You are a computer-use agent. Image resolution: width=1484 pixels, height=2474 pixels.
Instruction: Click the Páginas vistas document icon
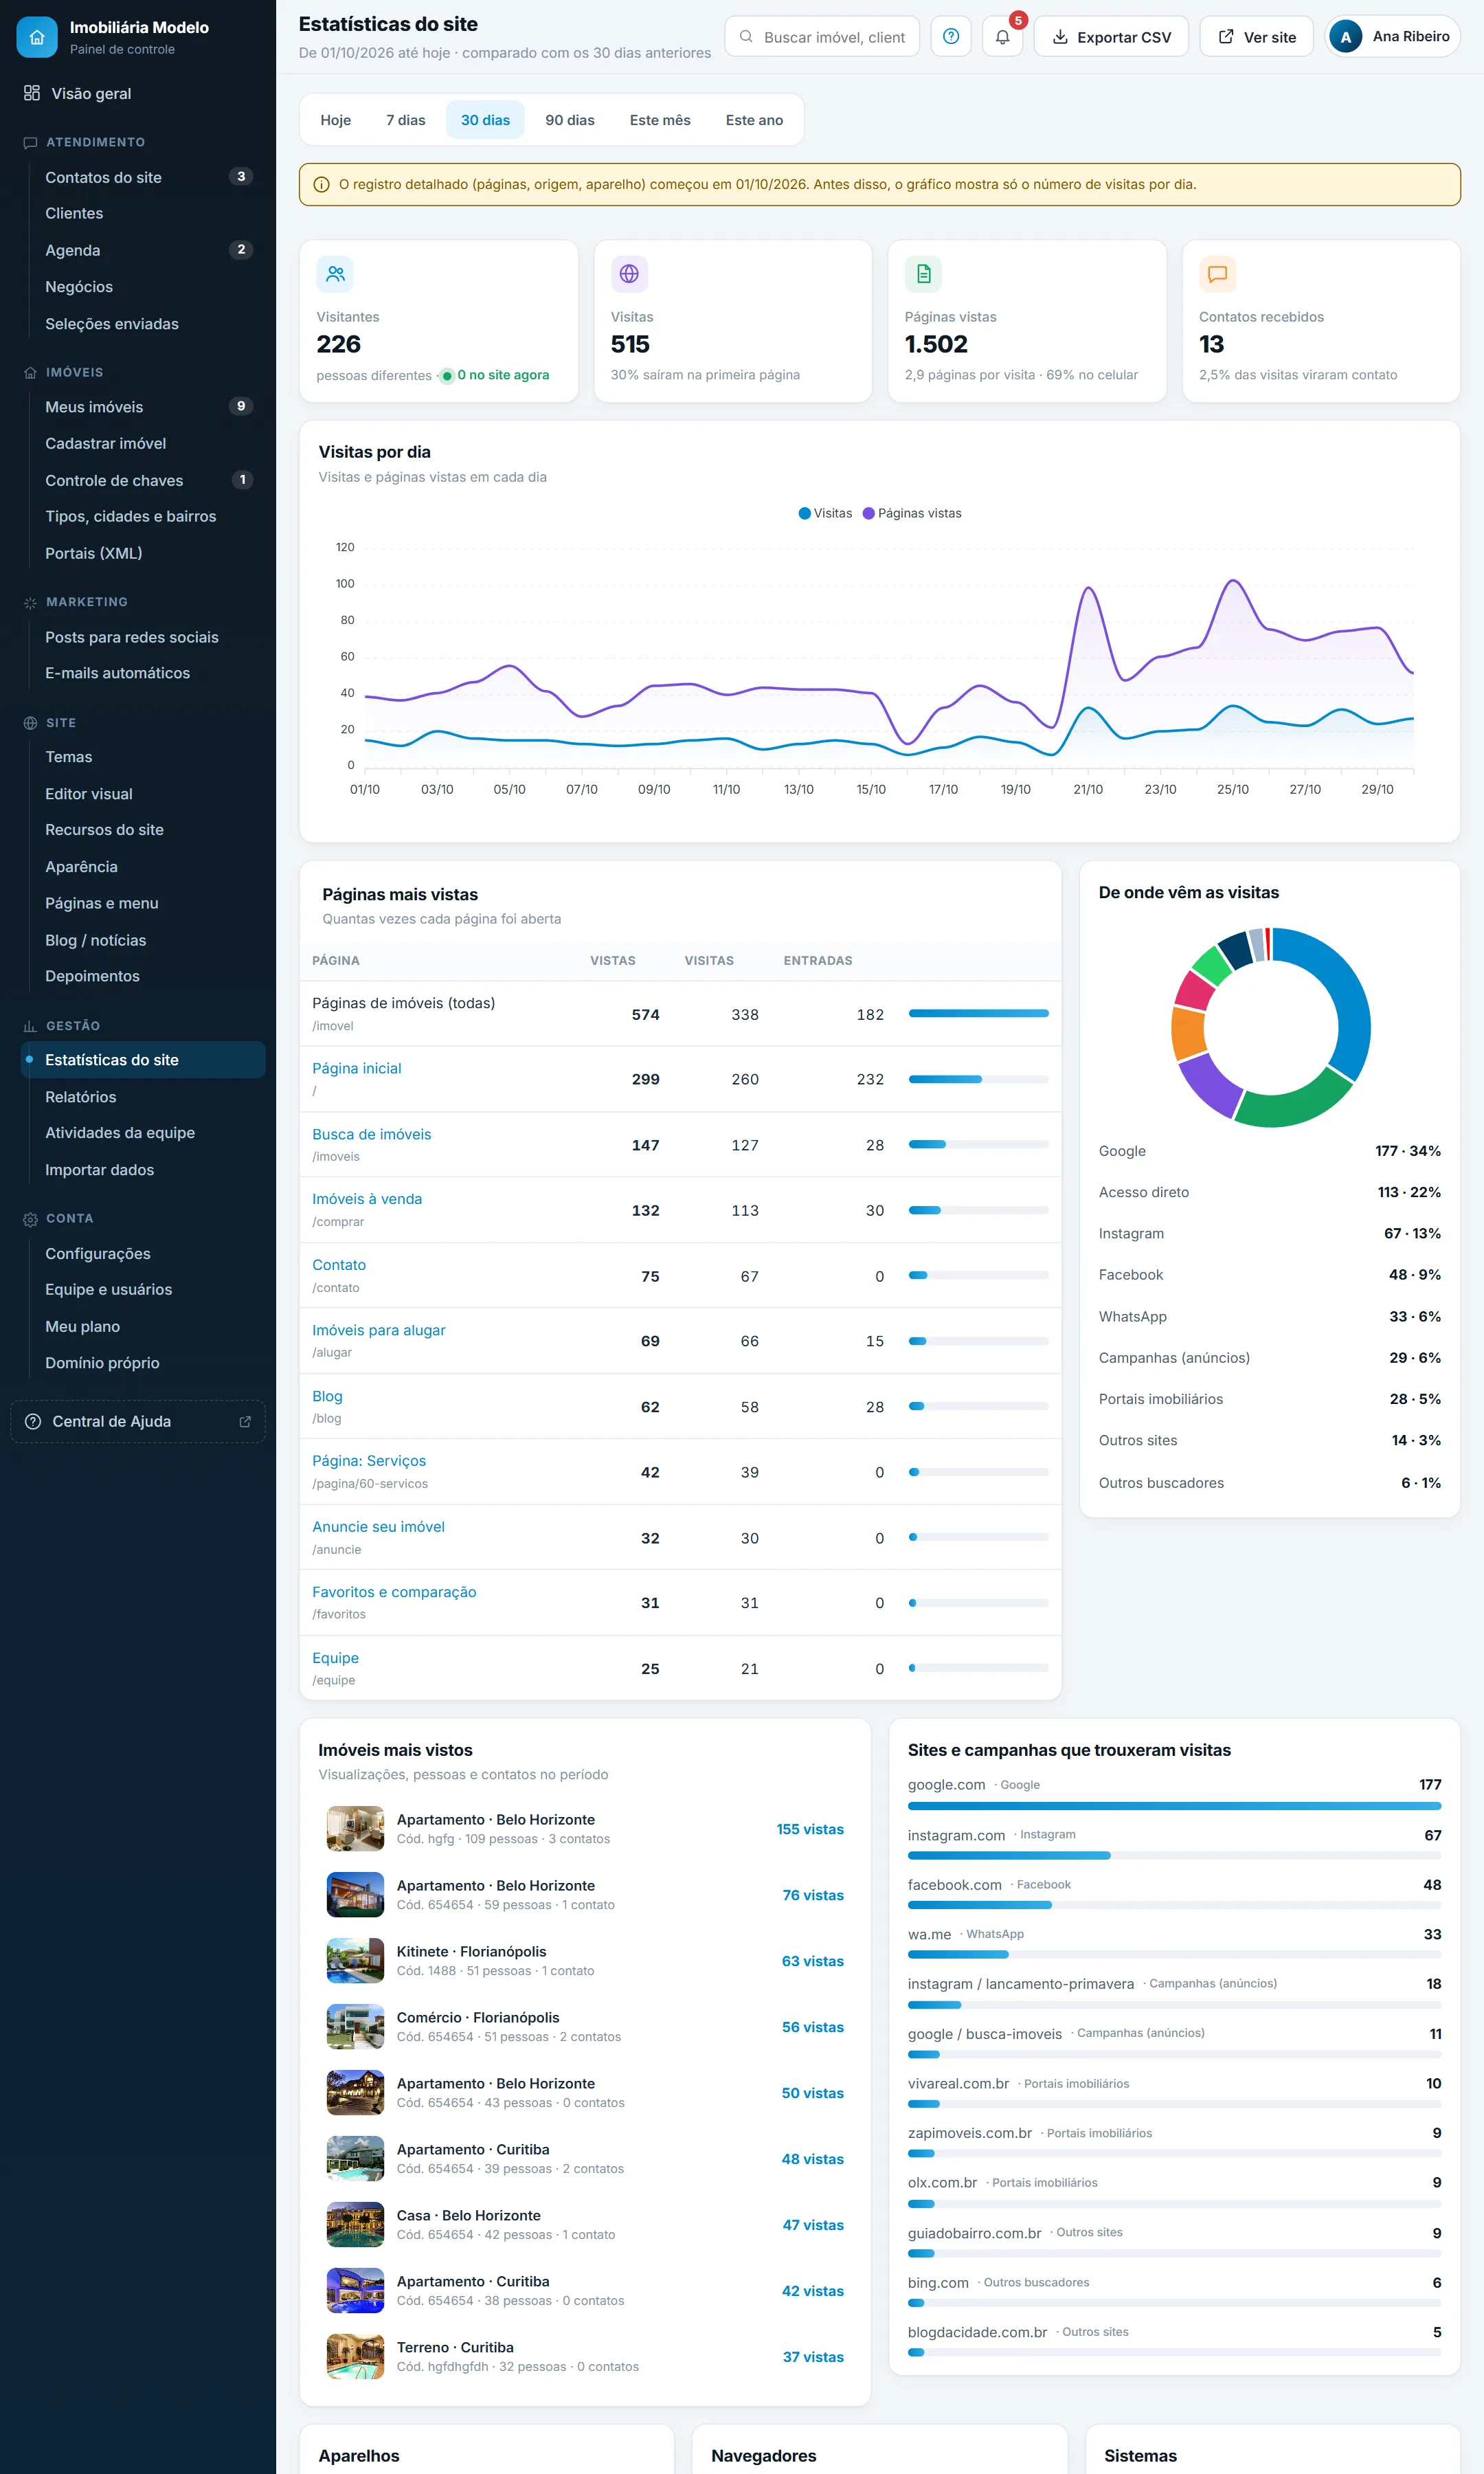pyautogui.click(x=923, y=273)
